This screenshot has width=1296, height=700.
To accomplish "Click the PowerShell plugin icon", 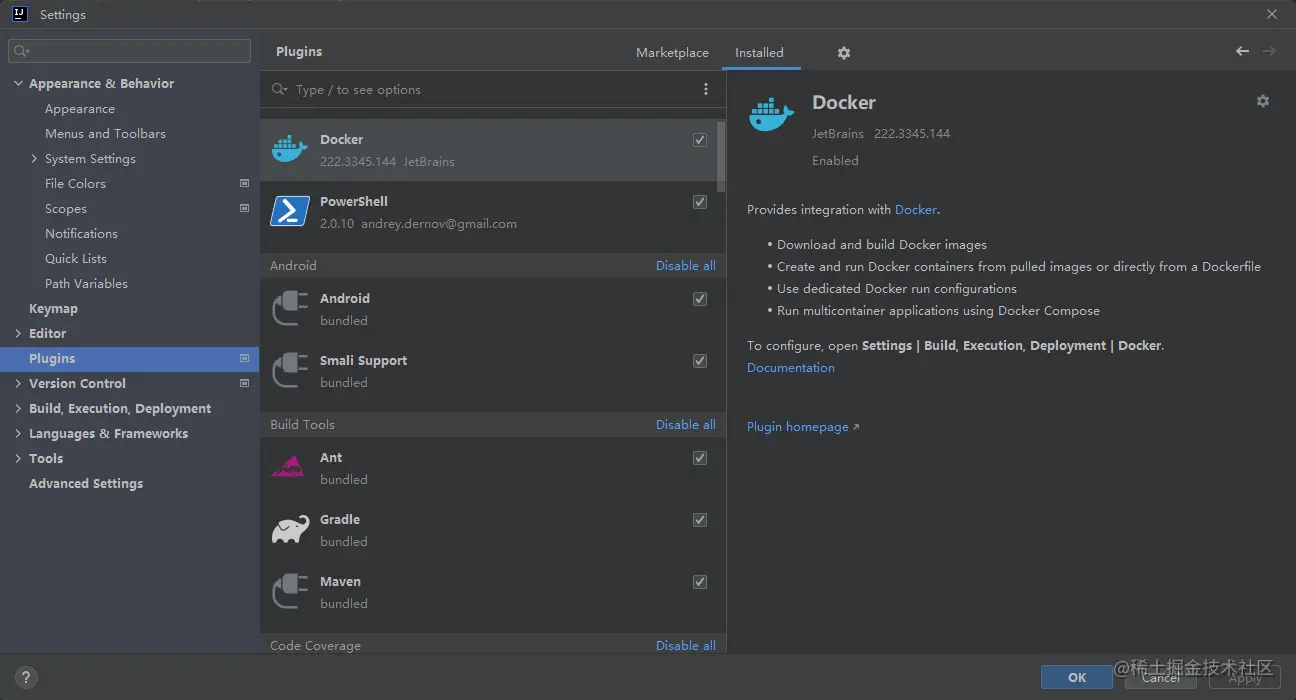I will click(289, 212).
